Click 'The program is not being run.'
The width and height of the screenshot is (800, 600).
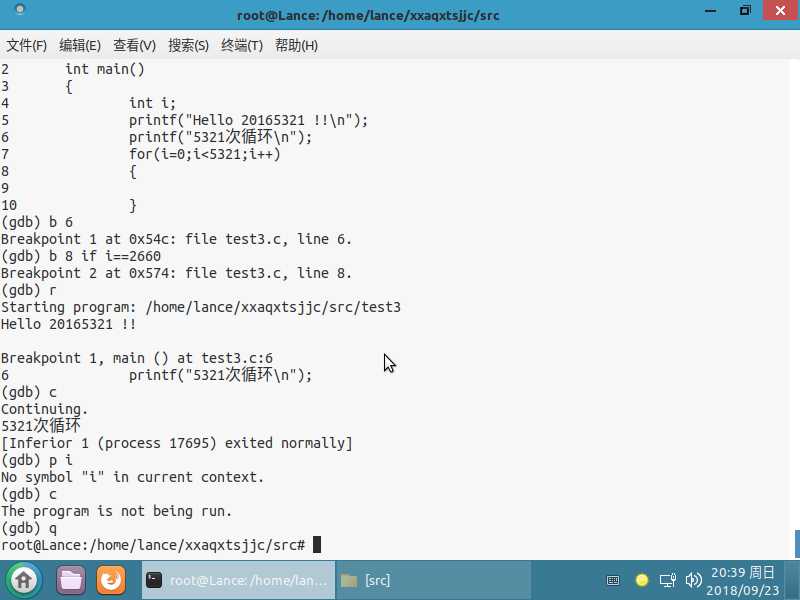click(116, 511)
